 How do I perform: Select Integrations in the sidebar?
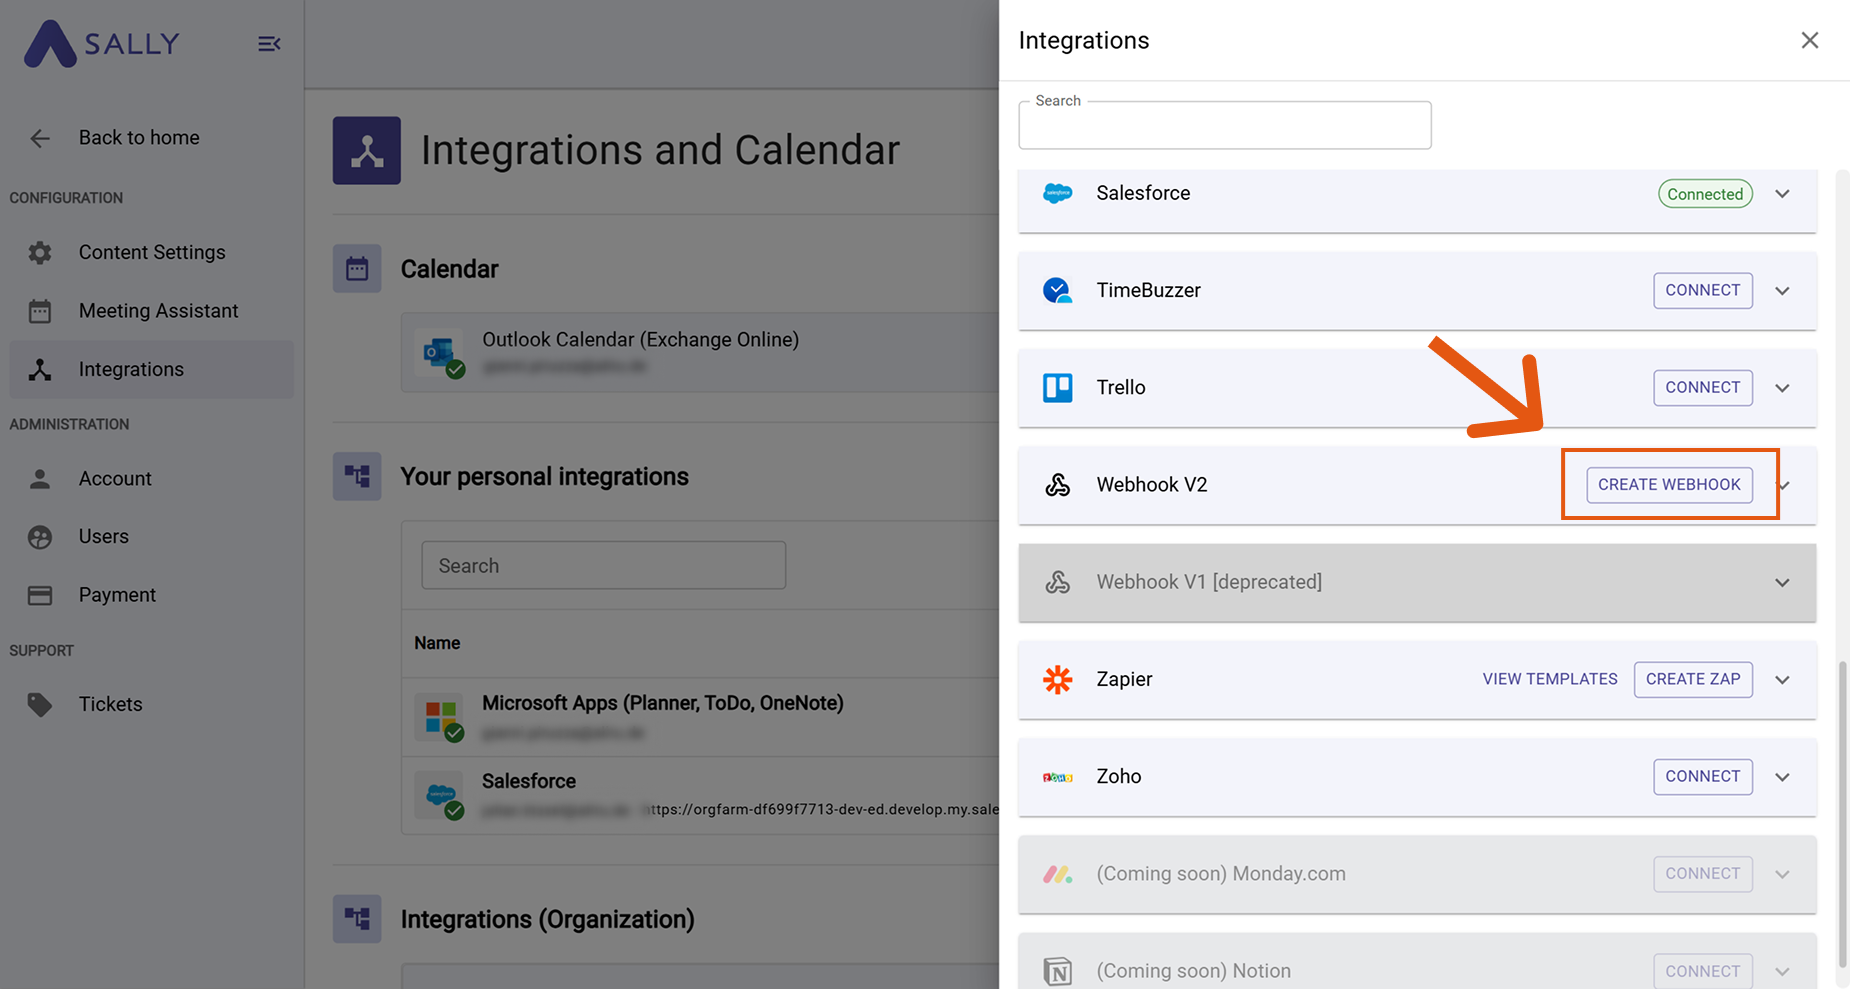point(130,369)
